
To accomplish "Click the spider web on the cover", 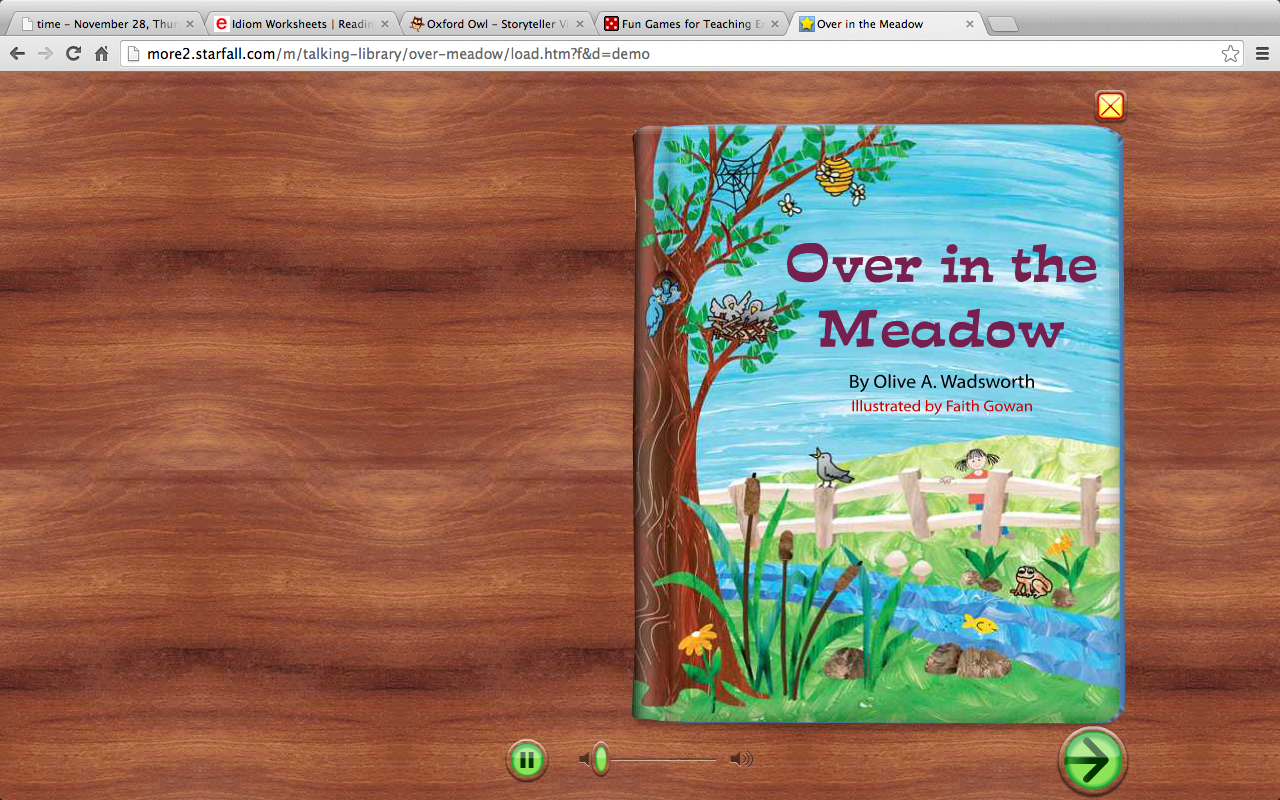I will pyautogui.click(x=739, y=177).
